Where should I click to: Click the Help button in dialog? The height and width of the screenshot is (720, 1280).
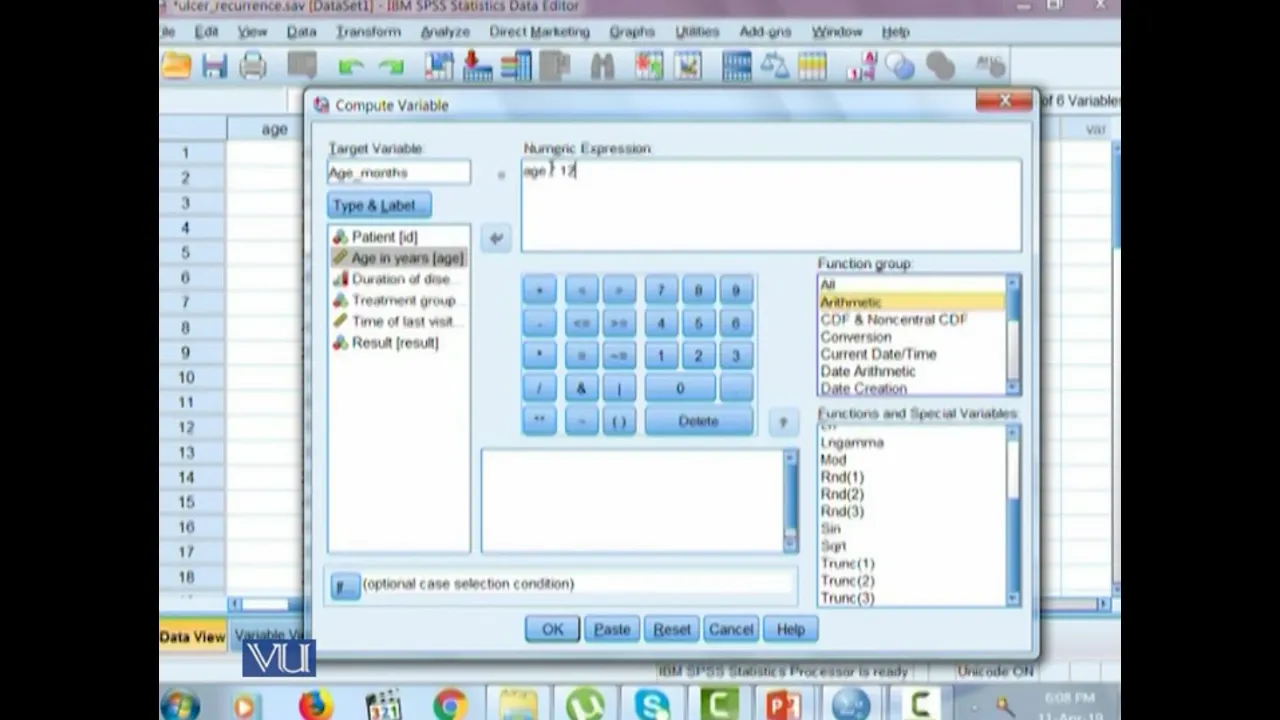pyautogui.click(x=791, y=629)
